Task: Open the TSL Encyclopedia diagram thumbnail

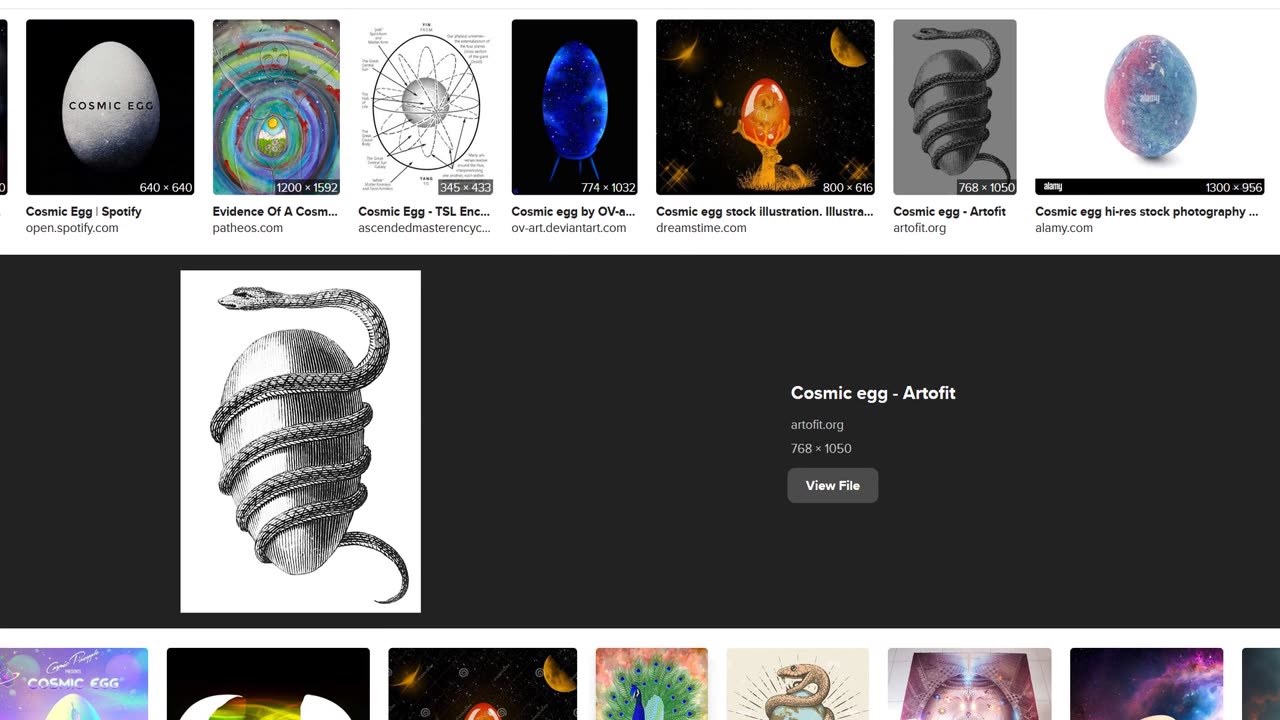Action: (426, 107)
